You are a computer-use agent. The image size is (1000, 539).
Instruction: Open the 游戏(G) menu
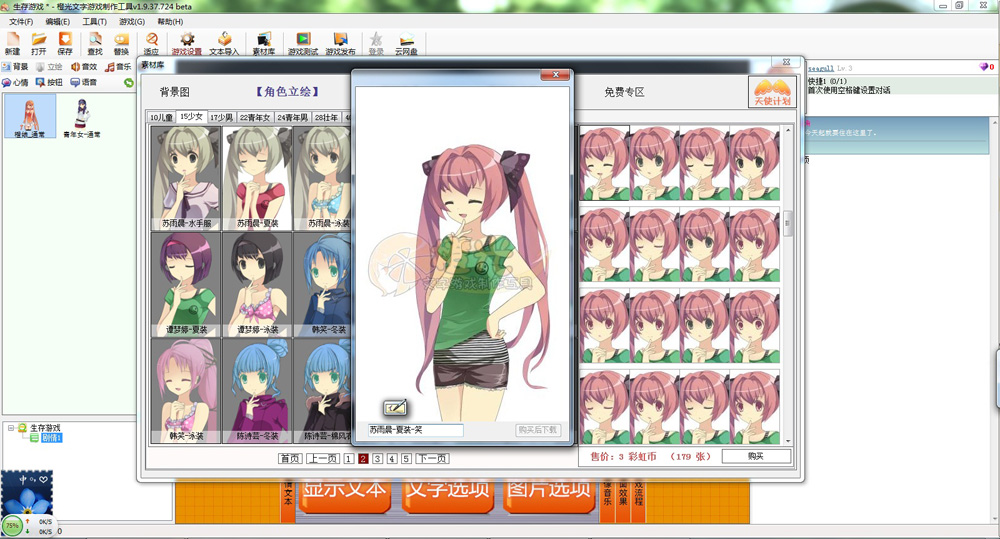coord(132,22)
